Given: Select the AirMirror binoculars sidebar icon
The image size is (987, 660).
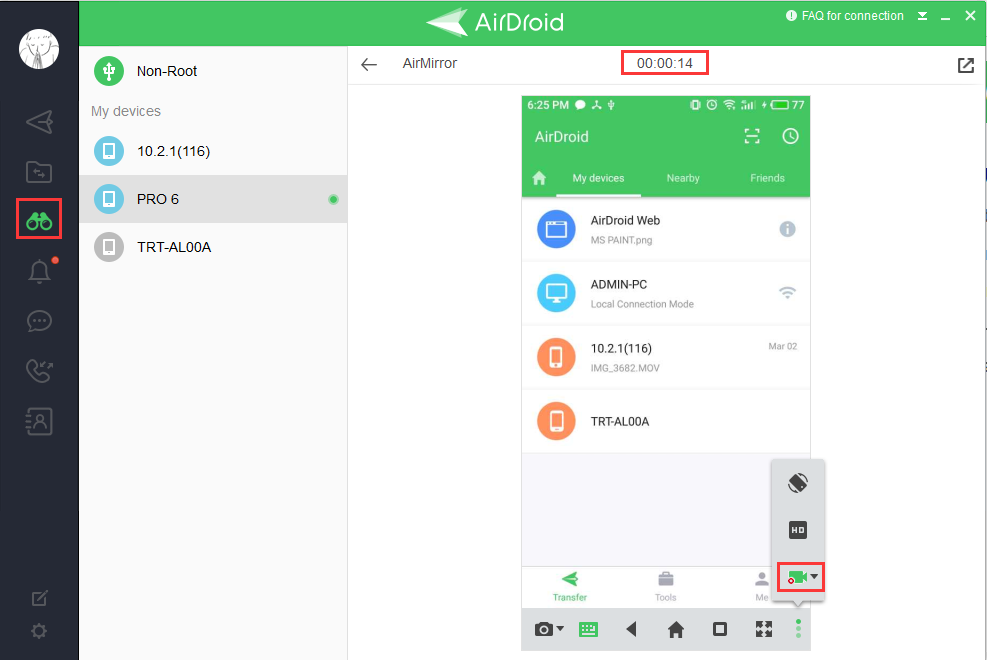Looking at the screenshot, I should click(x=39, y=221).
